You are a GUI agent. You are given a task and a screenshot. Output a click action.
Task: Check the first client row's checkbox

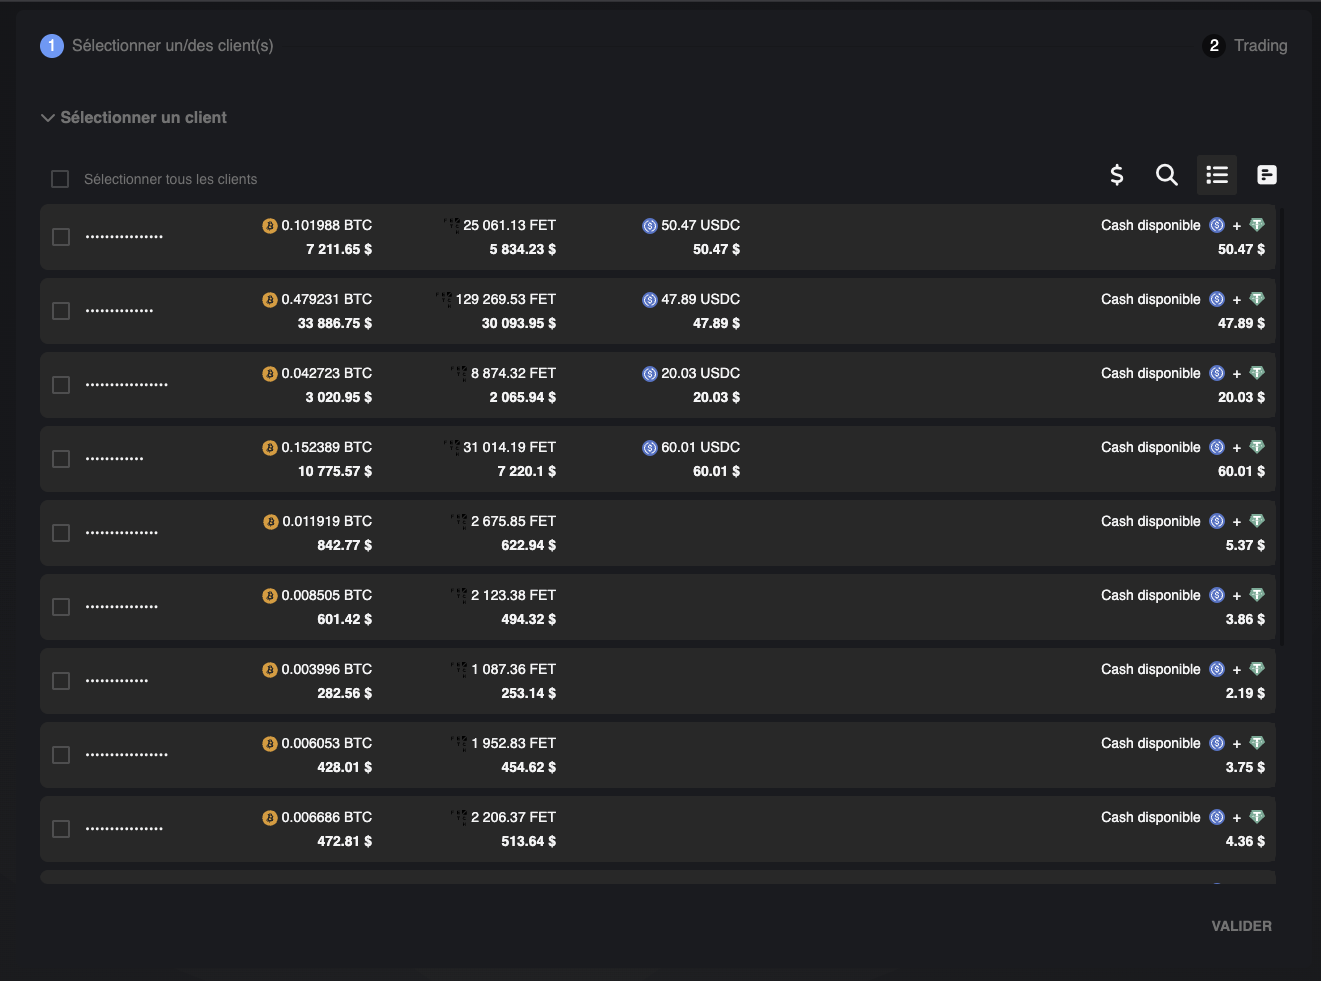coord(60,237)
